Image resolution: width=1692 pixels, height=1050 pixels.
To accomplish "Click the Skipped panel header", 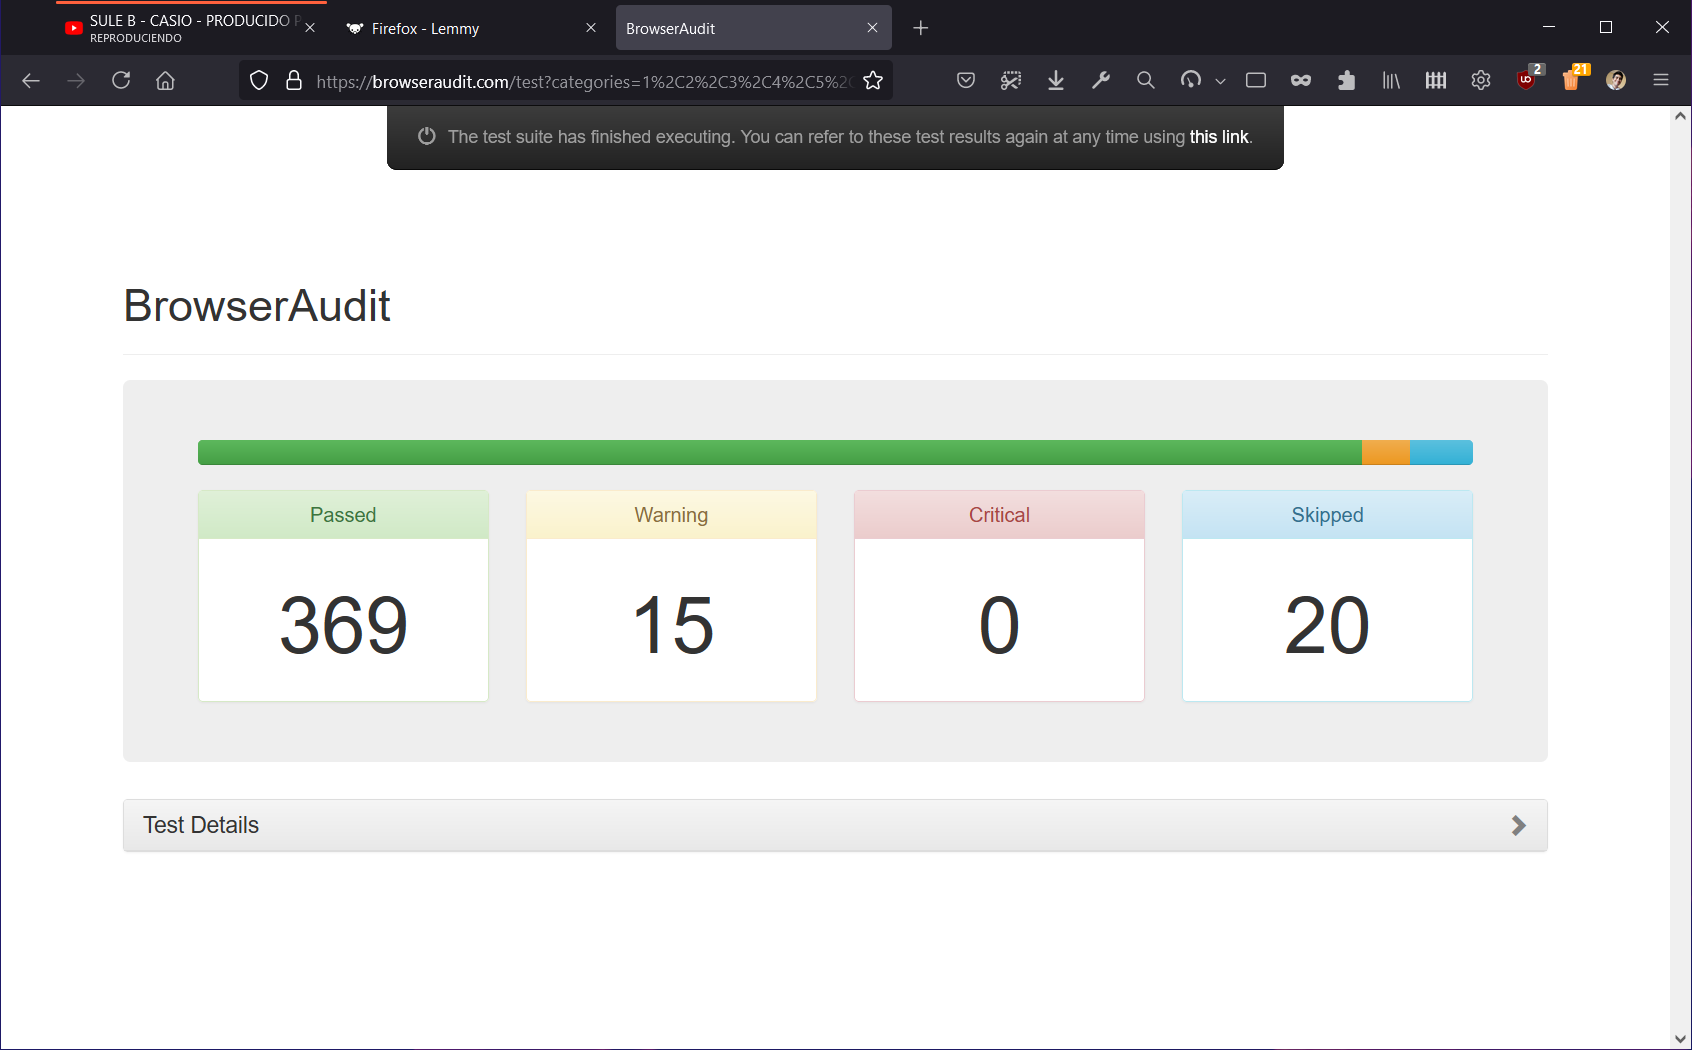I will coord(1327,515).
